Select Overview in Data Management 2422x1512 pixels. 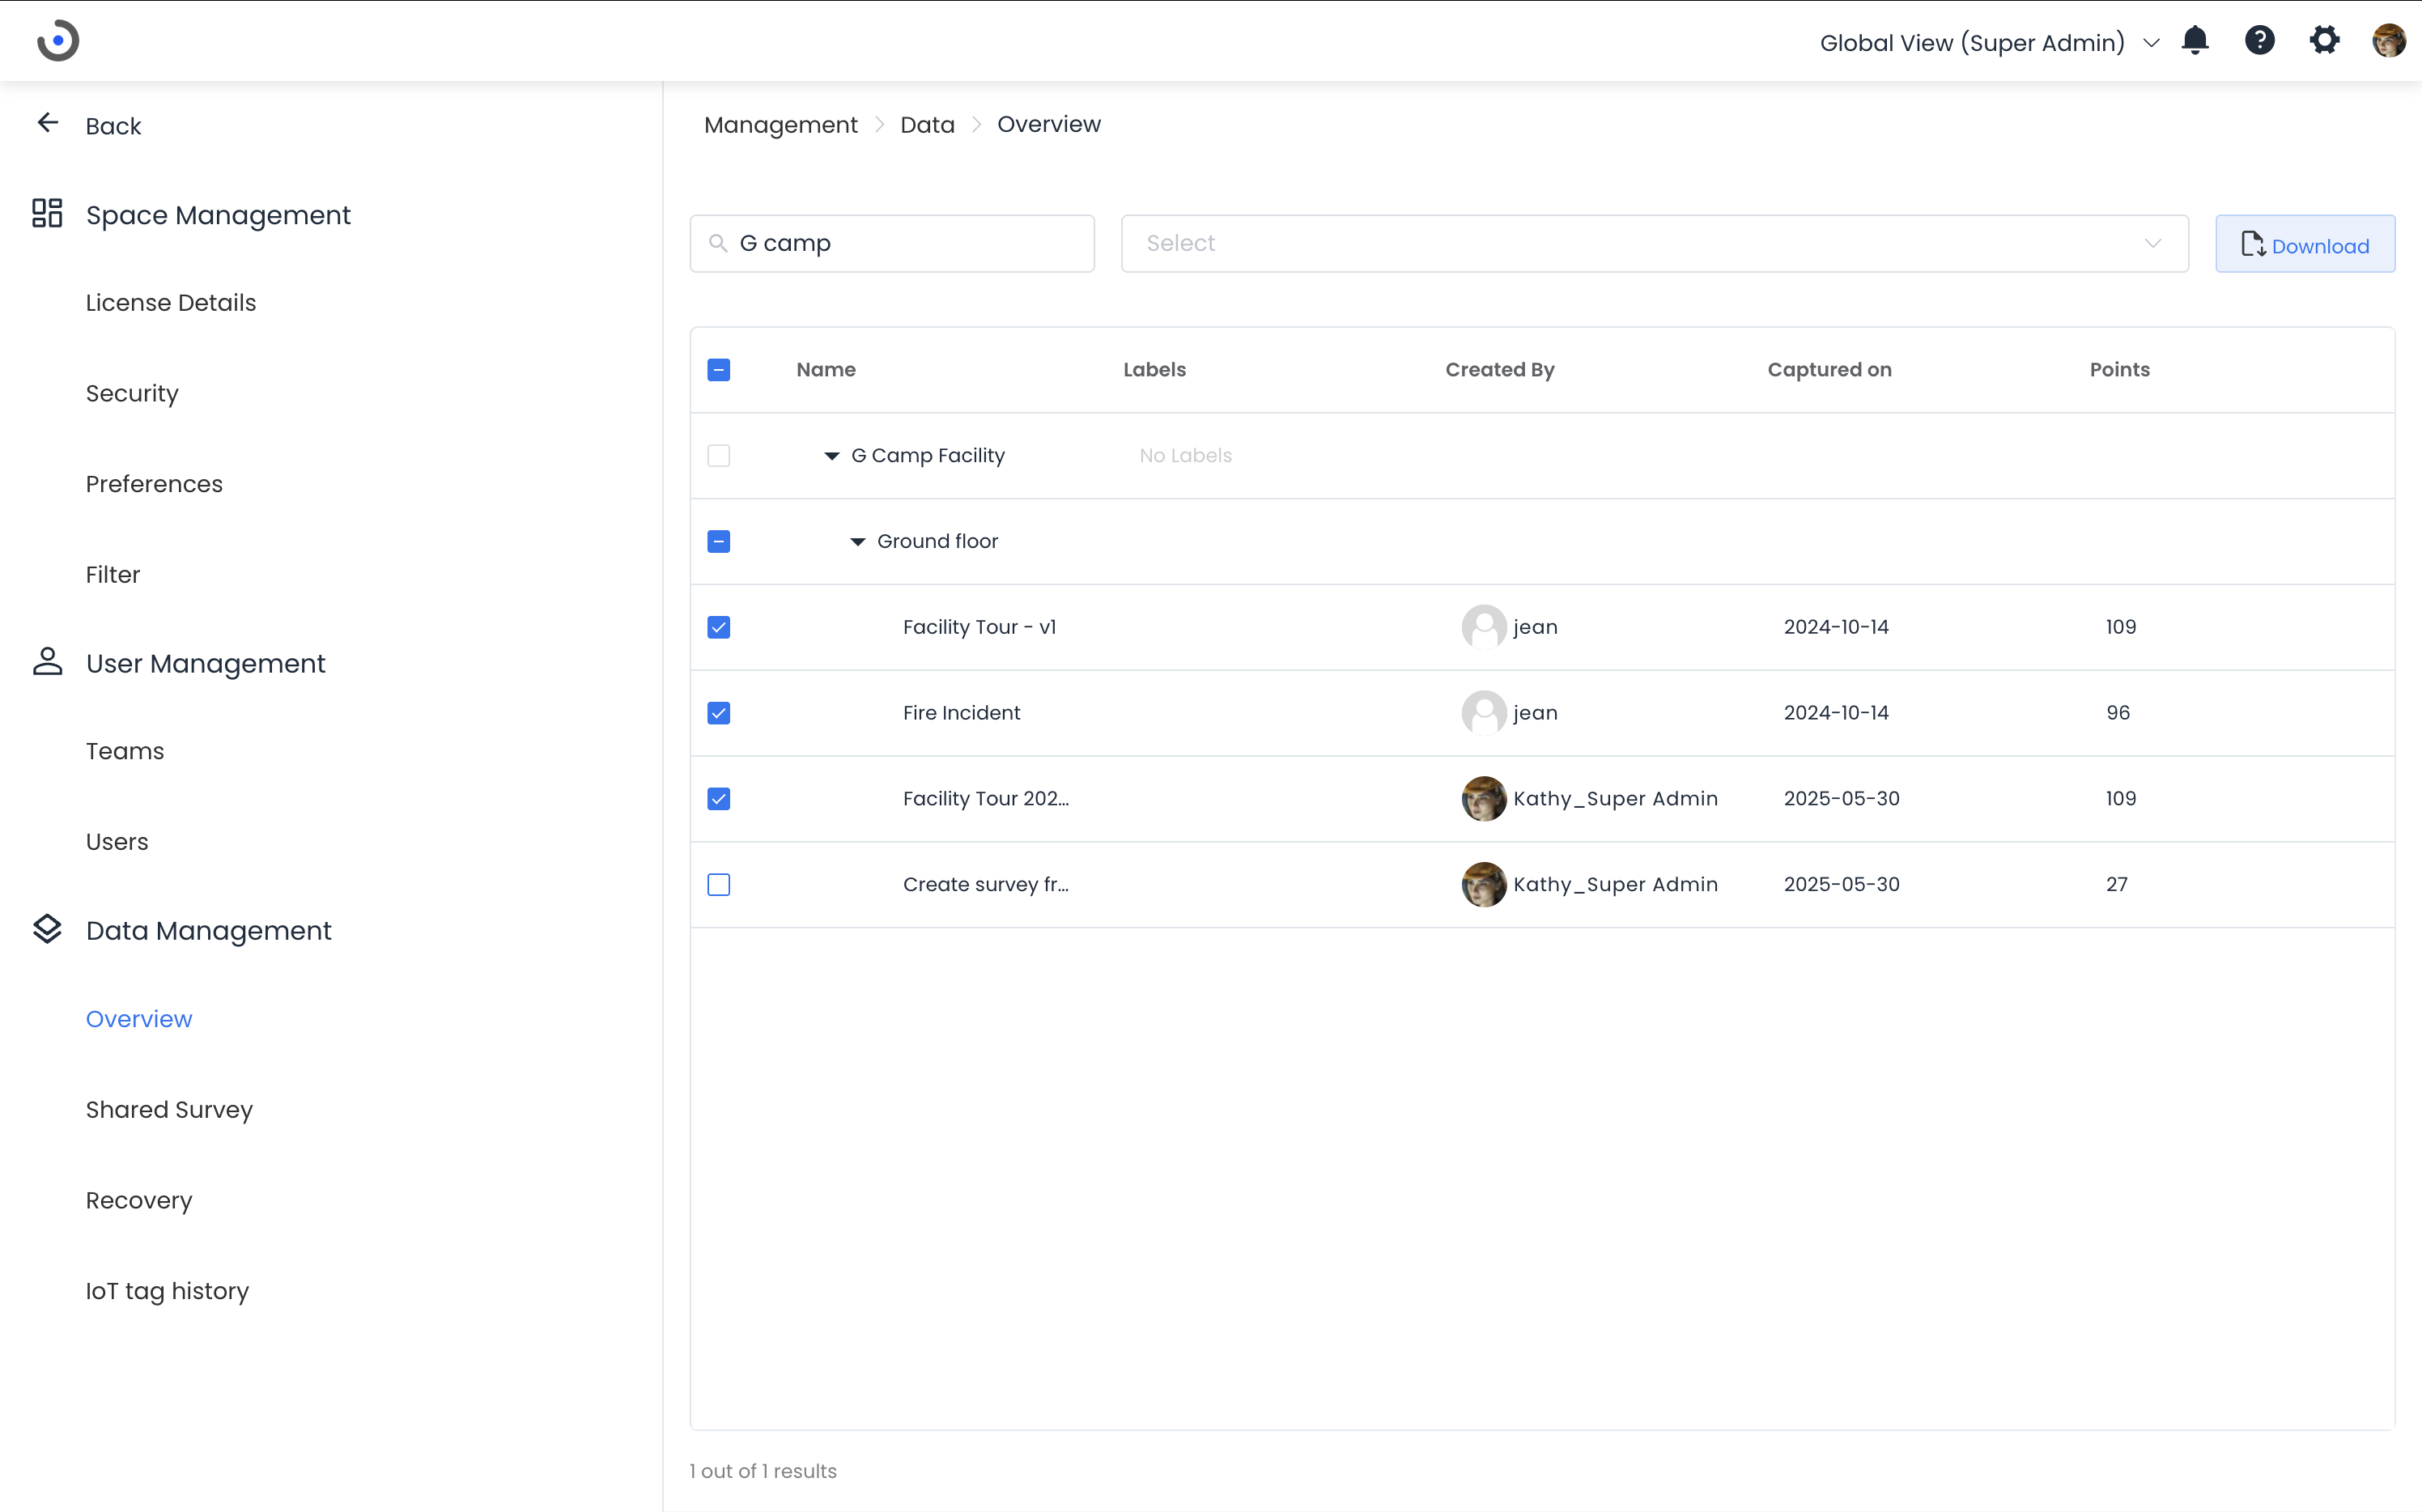coord(139,1019)
